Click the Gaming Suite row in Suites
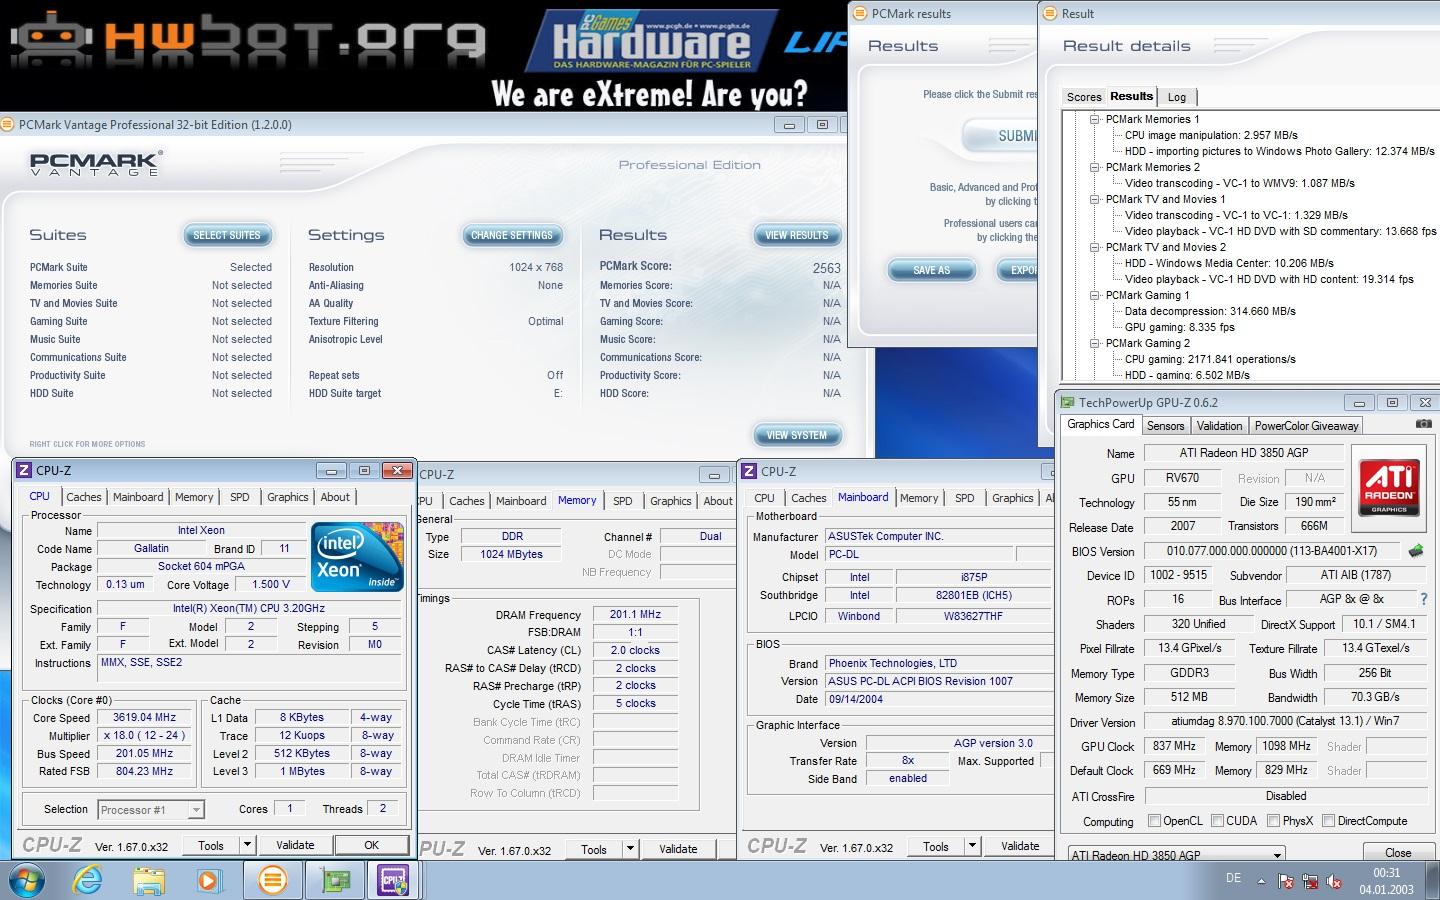This screenshot has height=900, width=1440. click(x=150, y=321)
